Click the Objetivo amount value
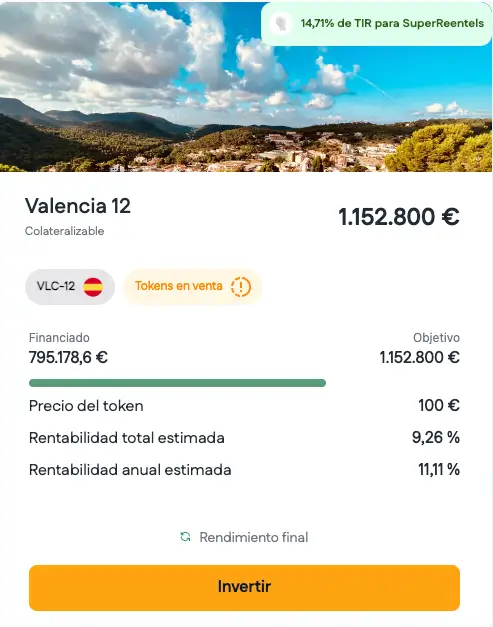This screenshot has width=493, height=627. [420, 357]
